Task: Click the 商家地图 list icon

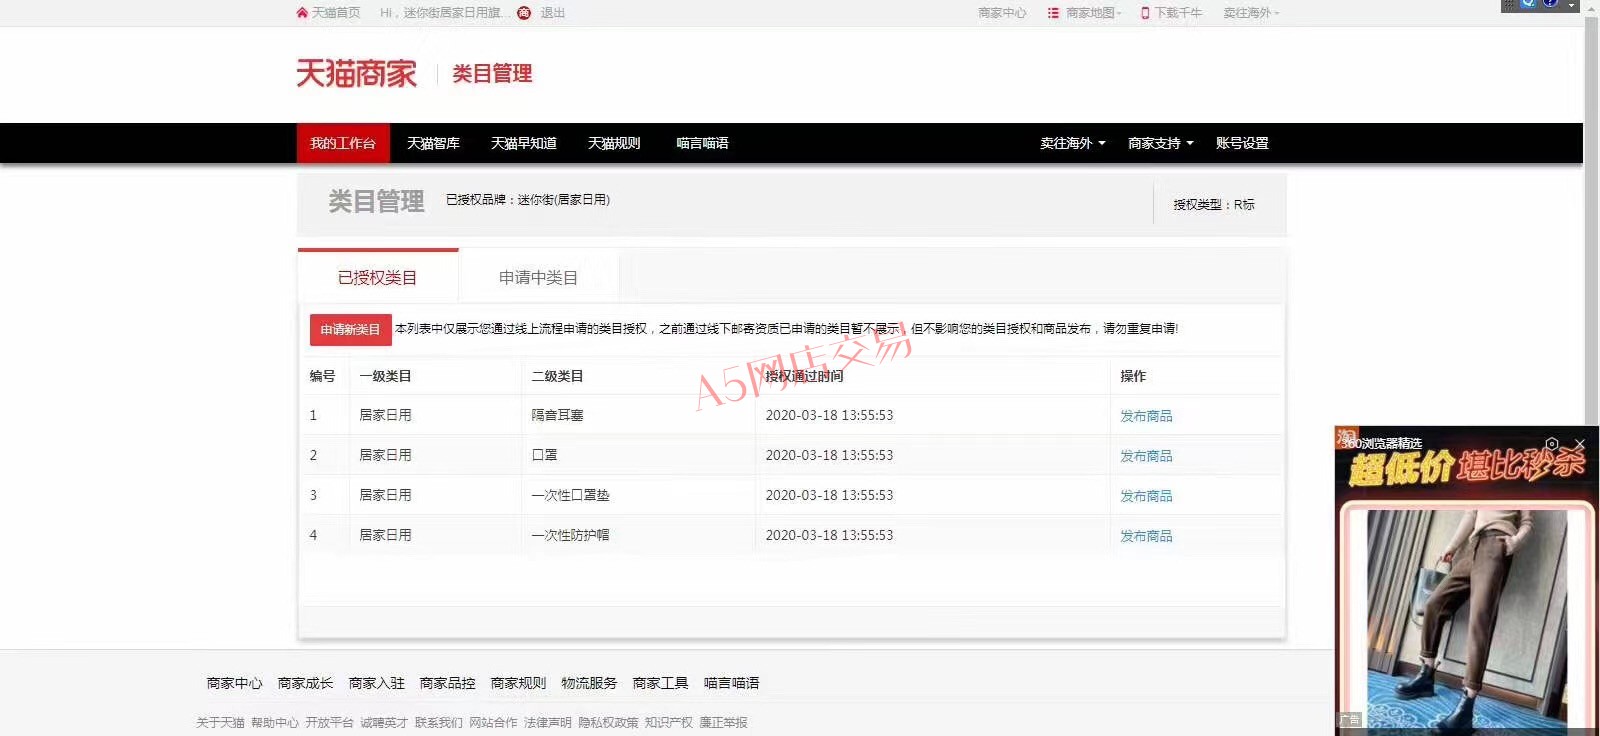Action: [1053, 13]
